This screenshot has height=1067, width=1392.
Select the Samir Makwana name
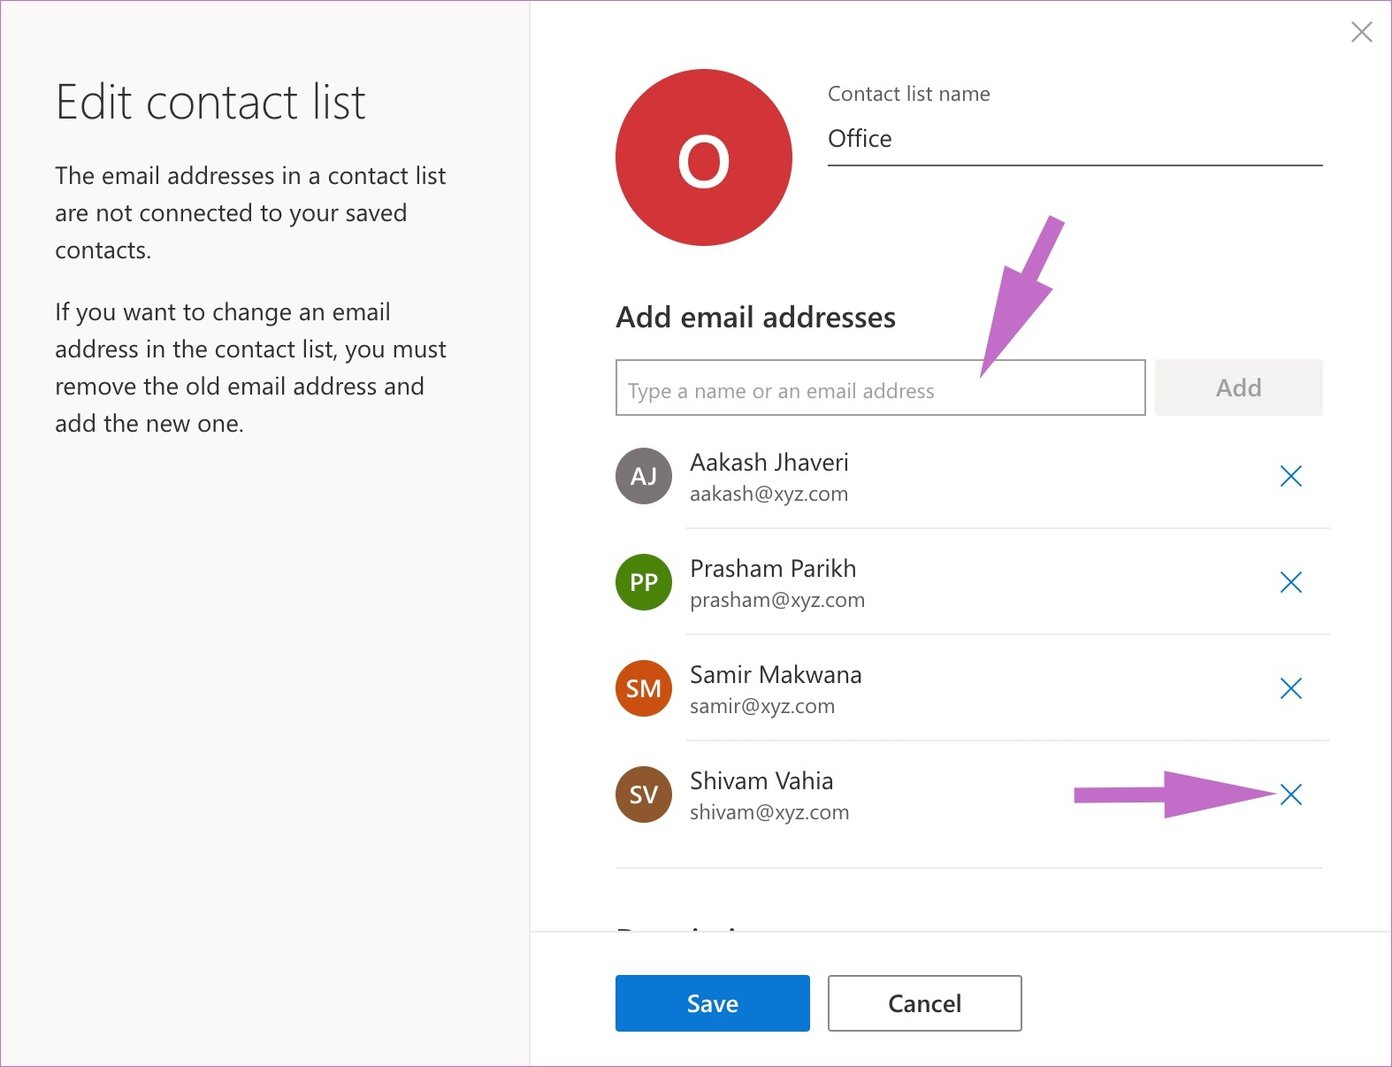click(776, 674)
